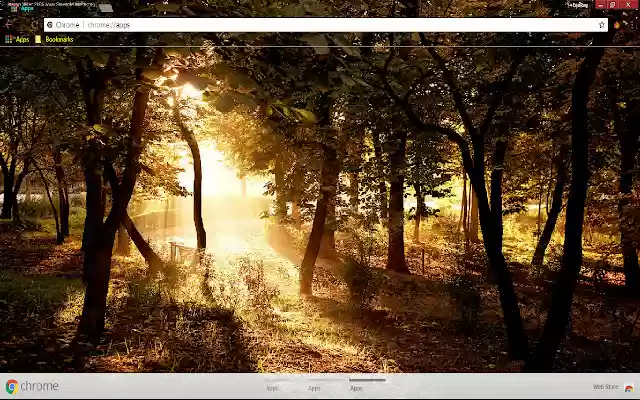
Task: Go back using the browser back arrow
Action: pos(9,25)
